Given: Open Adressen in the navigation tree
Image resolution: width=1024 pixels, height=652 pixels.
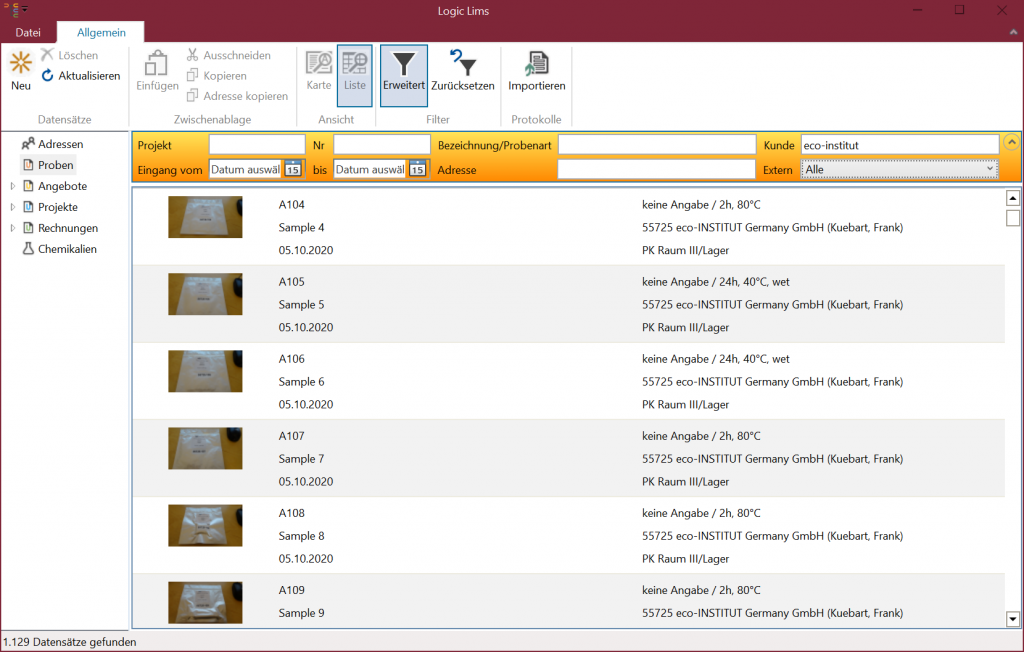Looking at the screenshot, I should click(60, 144).
